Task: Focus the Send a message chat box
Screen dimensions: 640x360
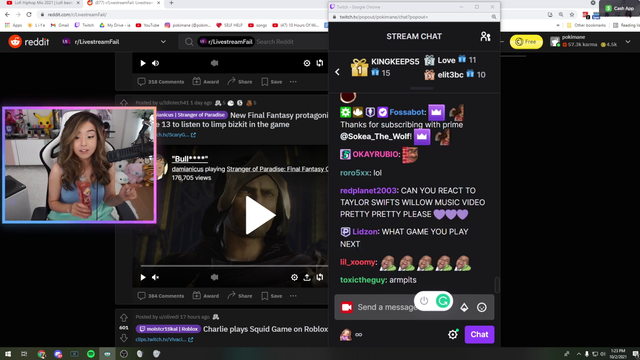Action: coord(414,307)
